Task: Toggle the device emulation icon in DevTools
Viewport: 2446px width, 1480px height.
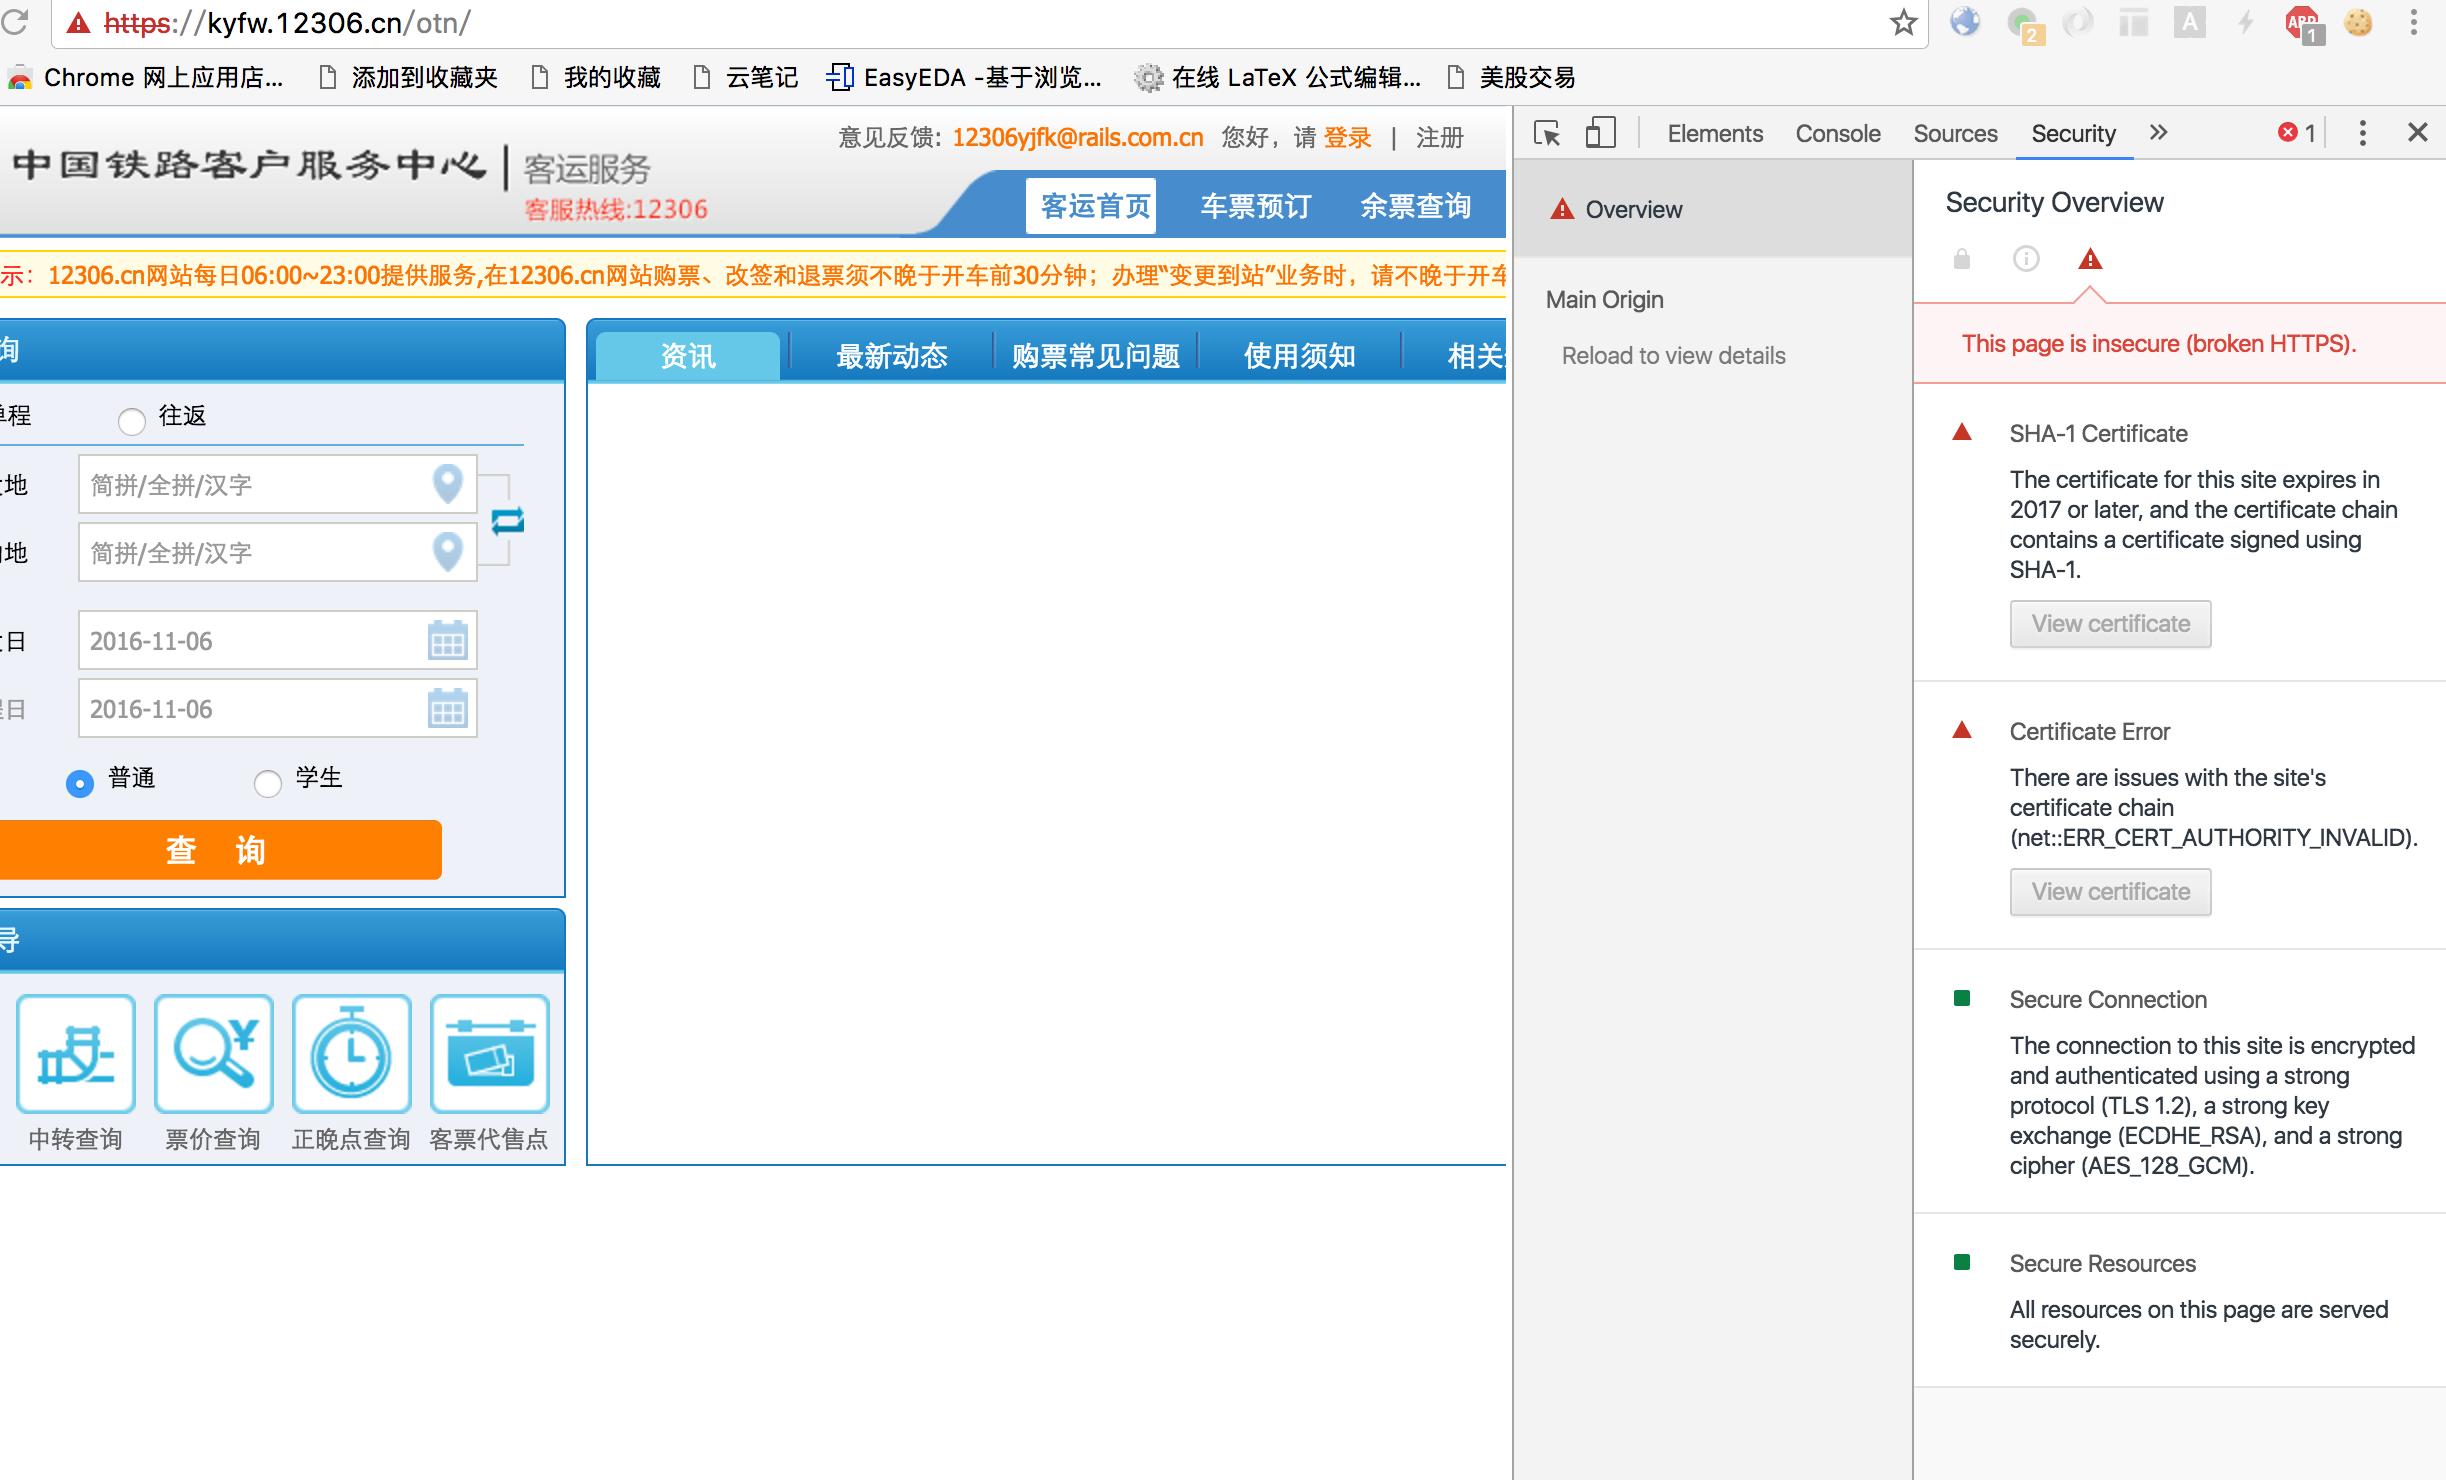Action: pyautogui.click(x=1600, y=132)
